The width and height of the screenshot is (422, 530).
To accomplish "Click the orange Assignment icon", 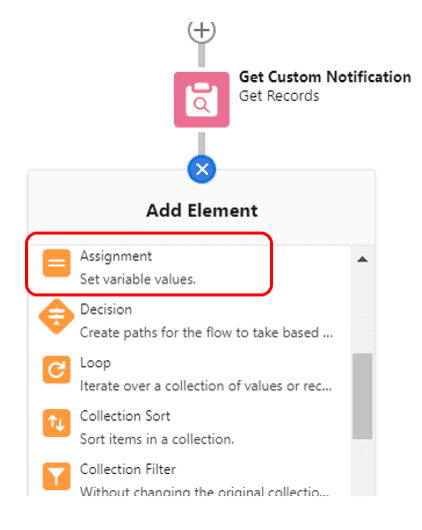I will pos(56,263).
